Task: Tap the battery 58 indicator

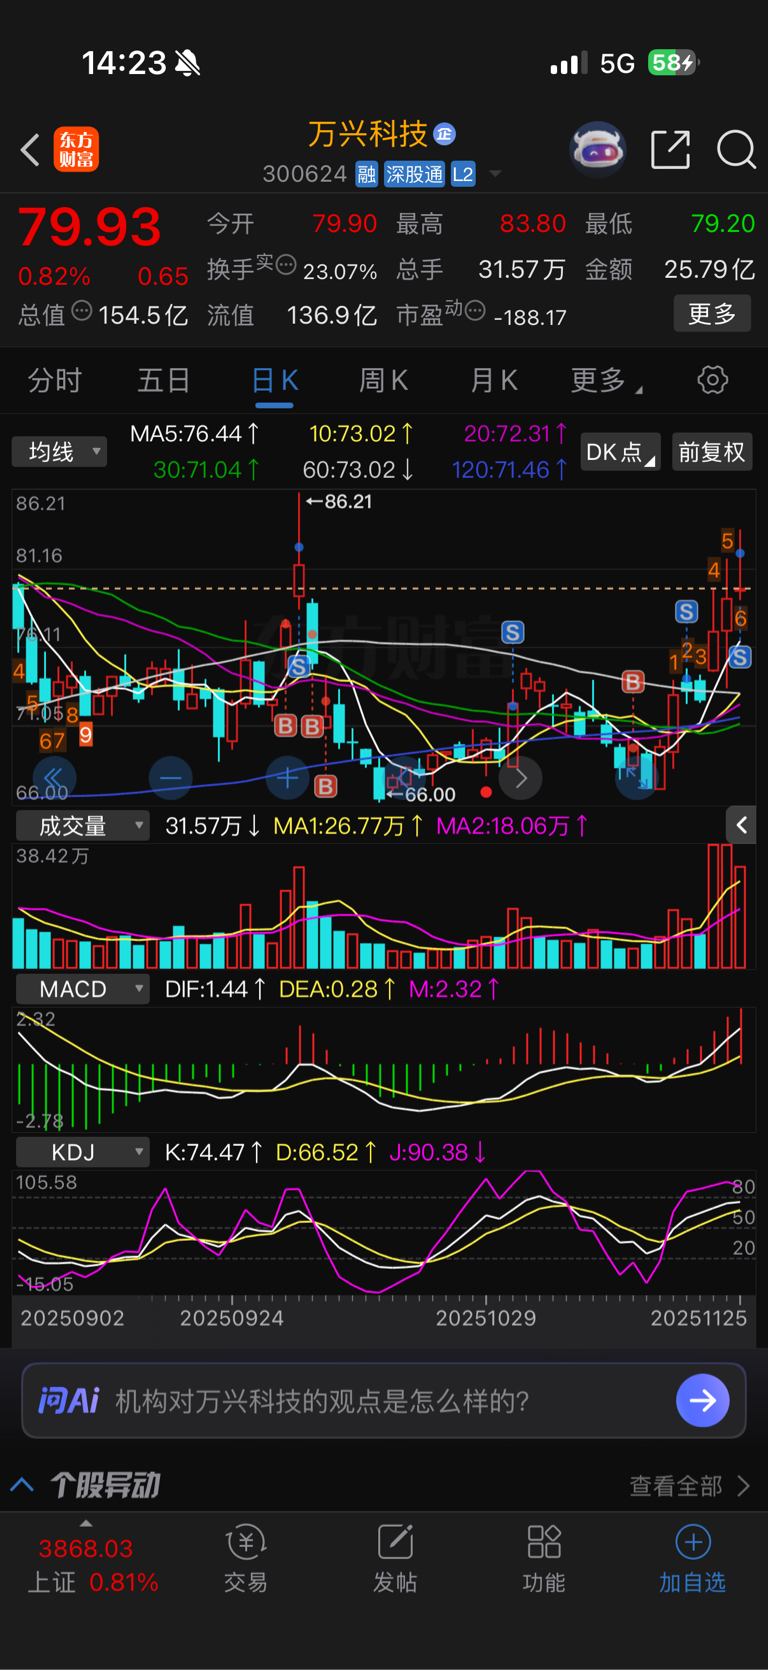Action: click(x=672, y=63)
